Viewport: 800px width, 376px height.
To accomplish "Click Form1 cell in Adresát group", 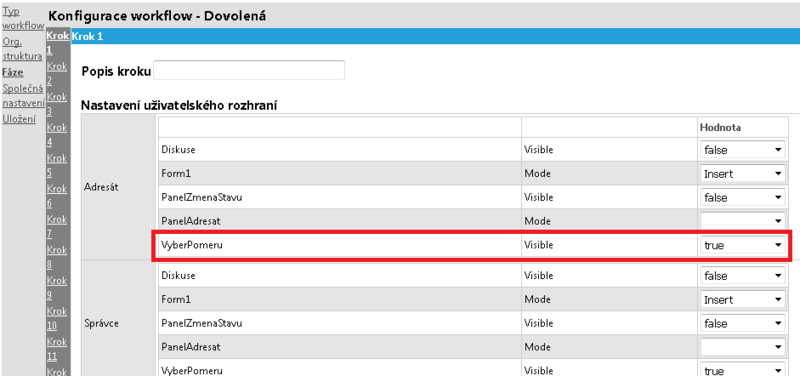I will click(x=340, y=173).
